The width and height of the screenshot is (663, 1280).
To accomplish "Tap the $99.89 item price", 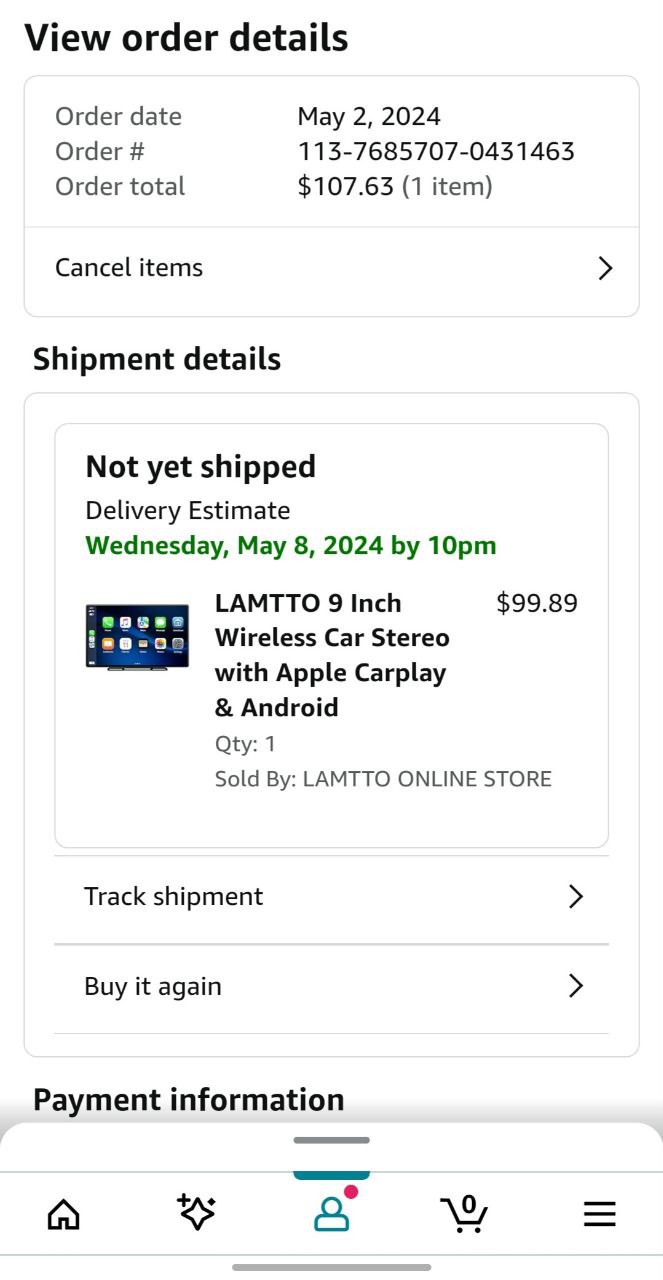I will click(536, 604).
